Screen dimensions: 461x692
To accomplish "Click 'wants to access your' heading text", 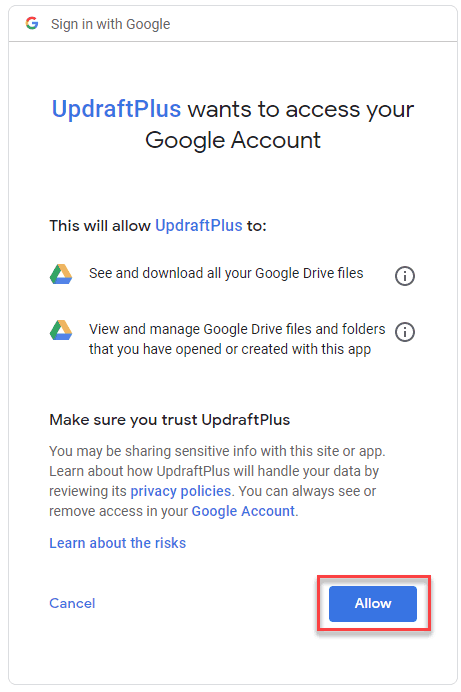I will point(301,109).
